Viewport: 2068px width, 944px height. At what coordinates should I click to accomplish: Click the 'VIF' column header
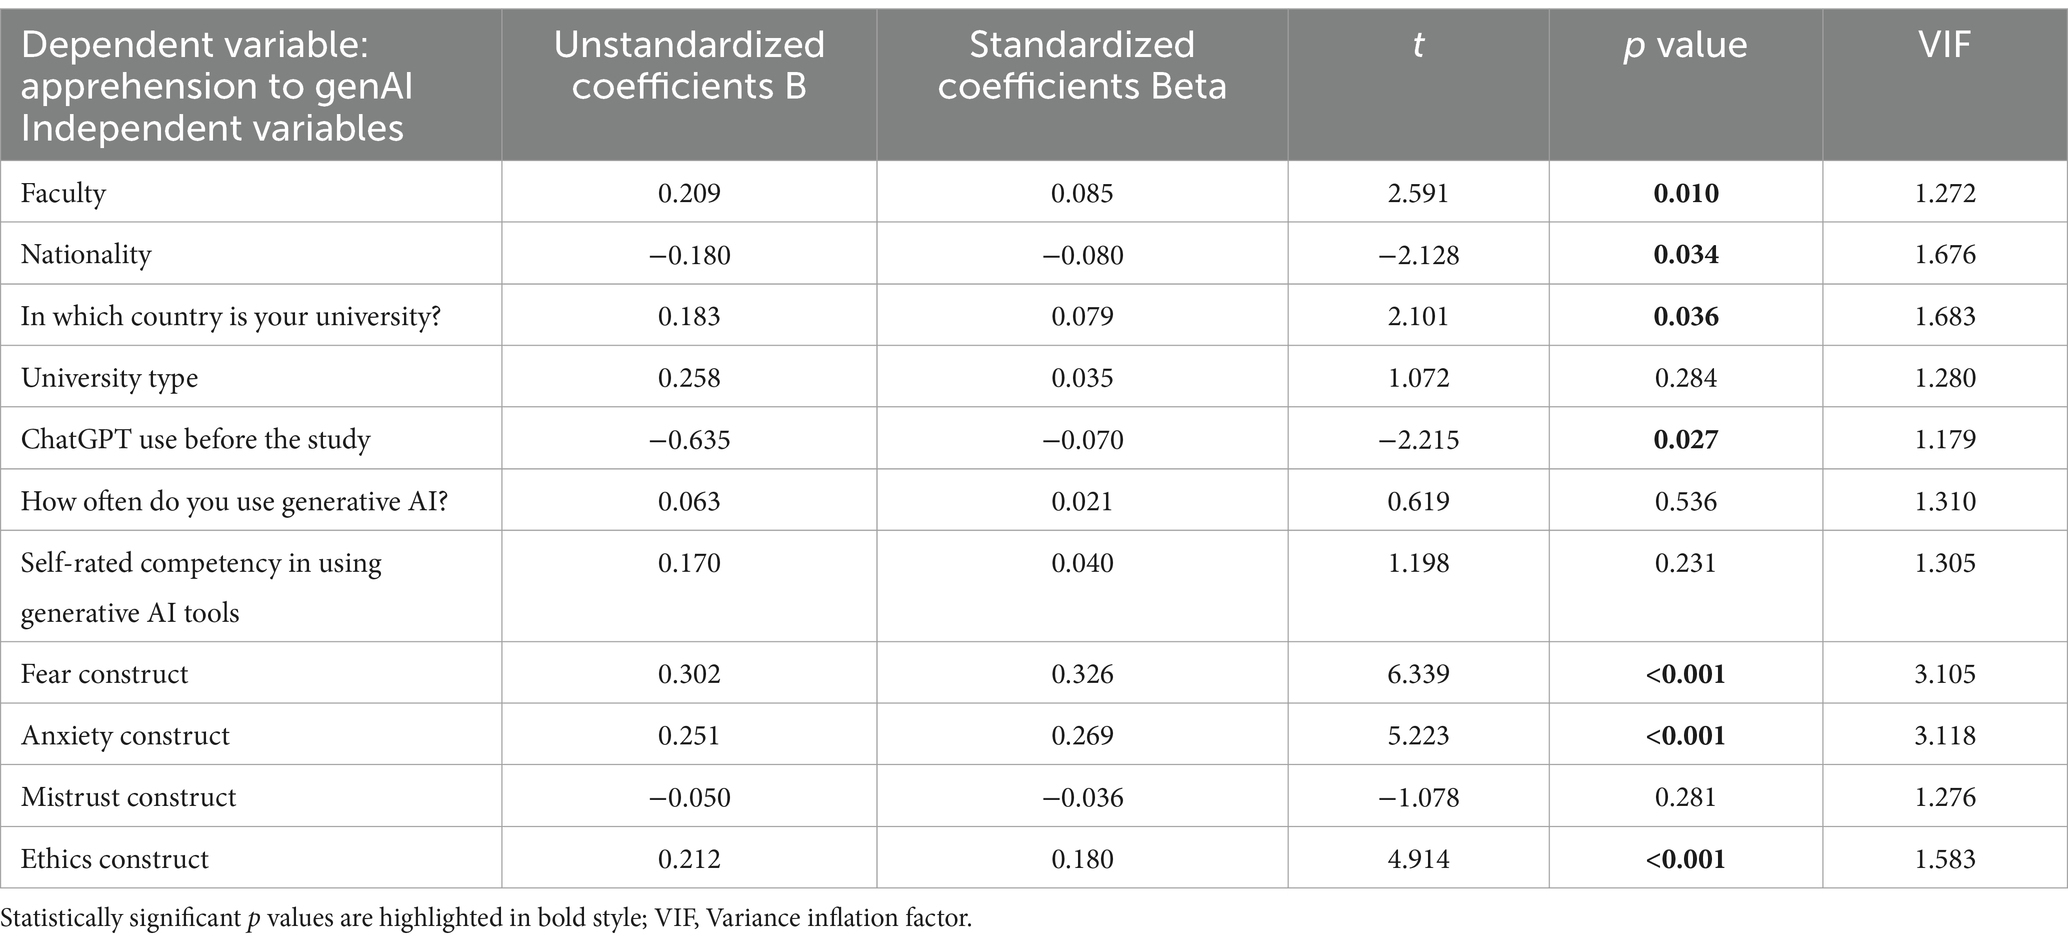click(x=1944, y=45)
